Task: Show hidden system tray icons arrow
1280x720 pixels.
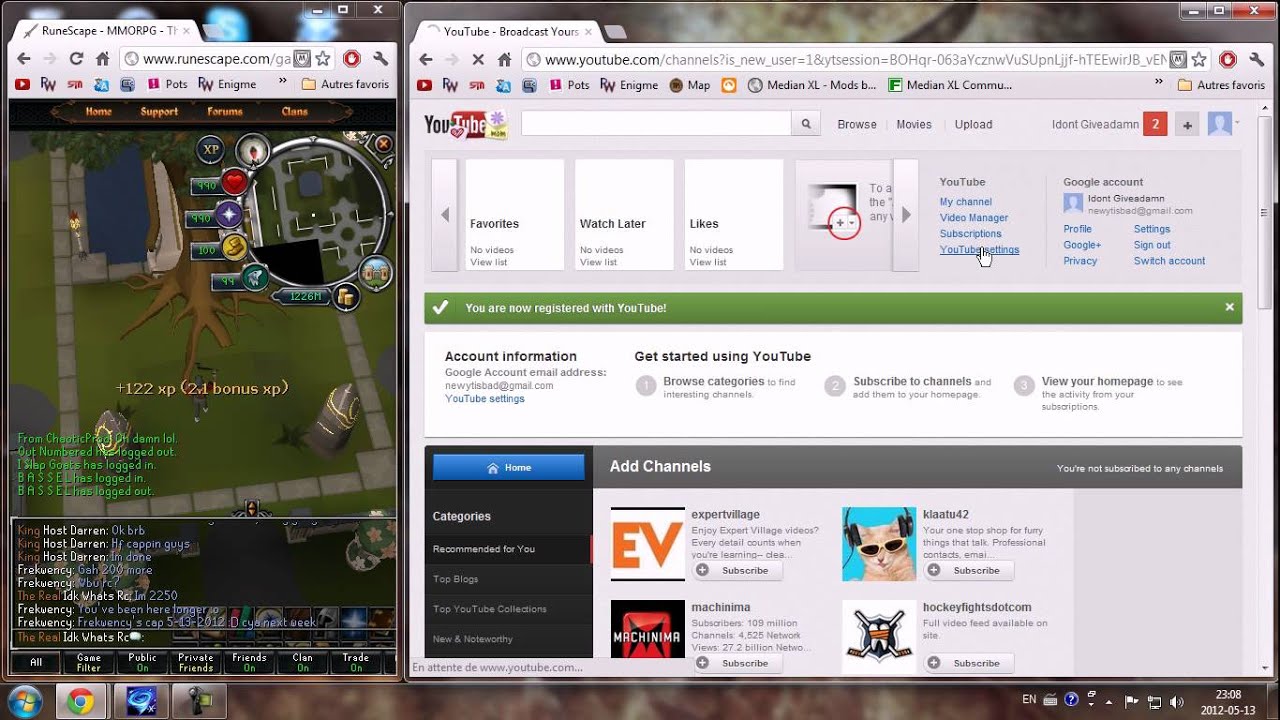Action: [x=1109, y=701]
